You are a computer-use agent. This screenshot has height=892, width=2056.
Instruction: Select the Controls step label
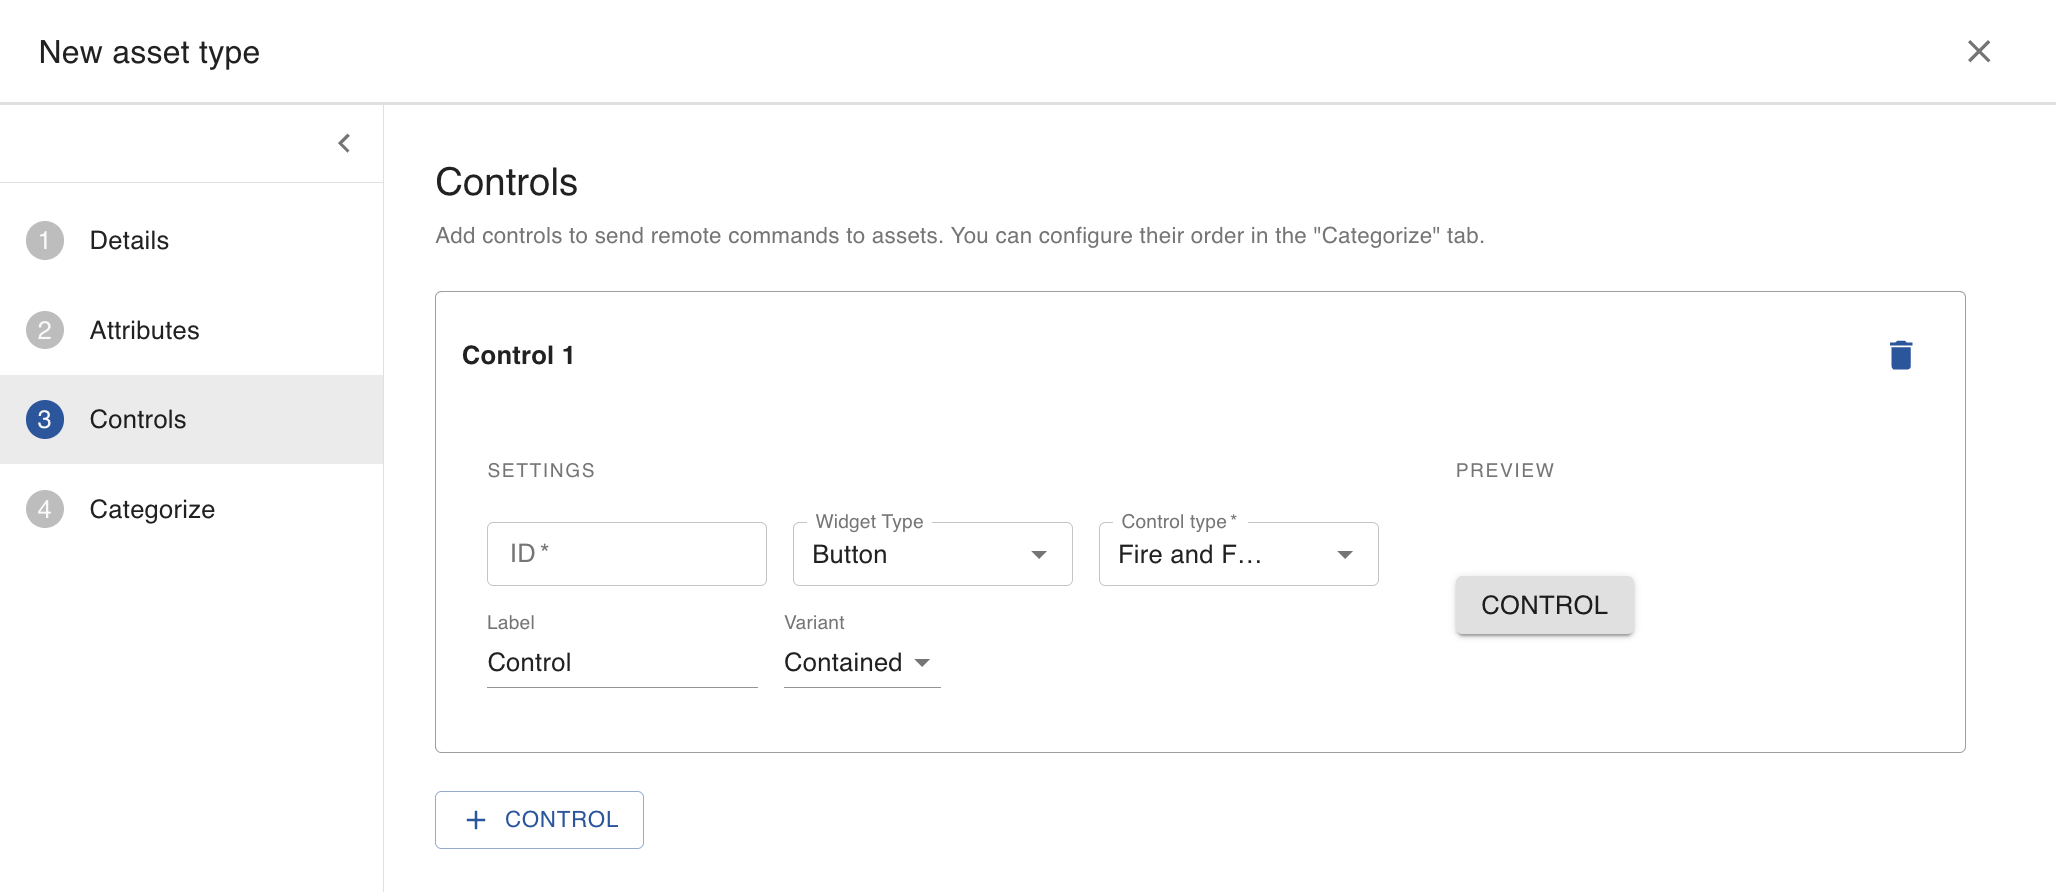coord(138,419)
